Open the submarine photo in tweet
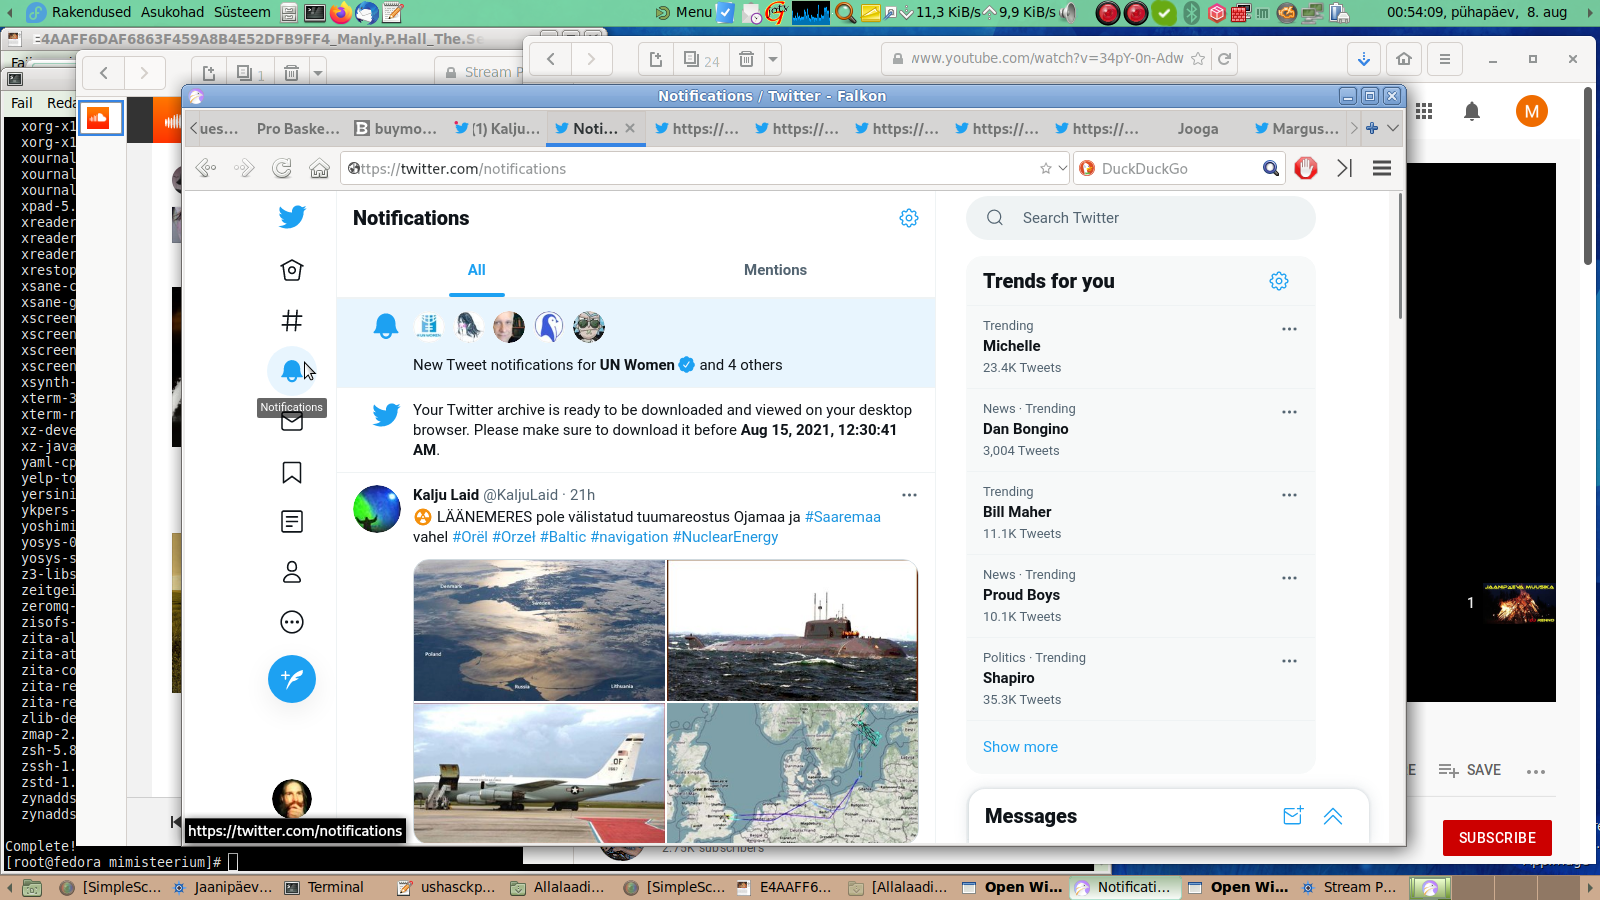The width and height of the screenshot is (1600, 900). pyautogui.click(x=792, y=630)
